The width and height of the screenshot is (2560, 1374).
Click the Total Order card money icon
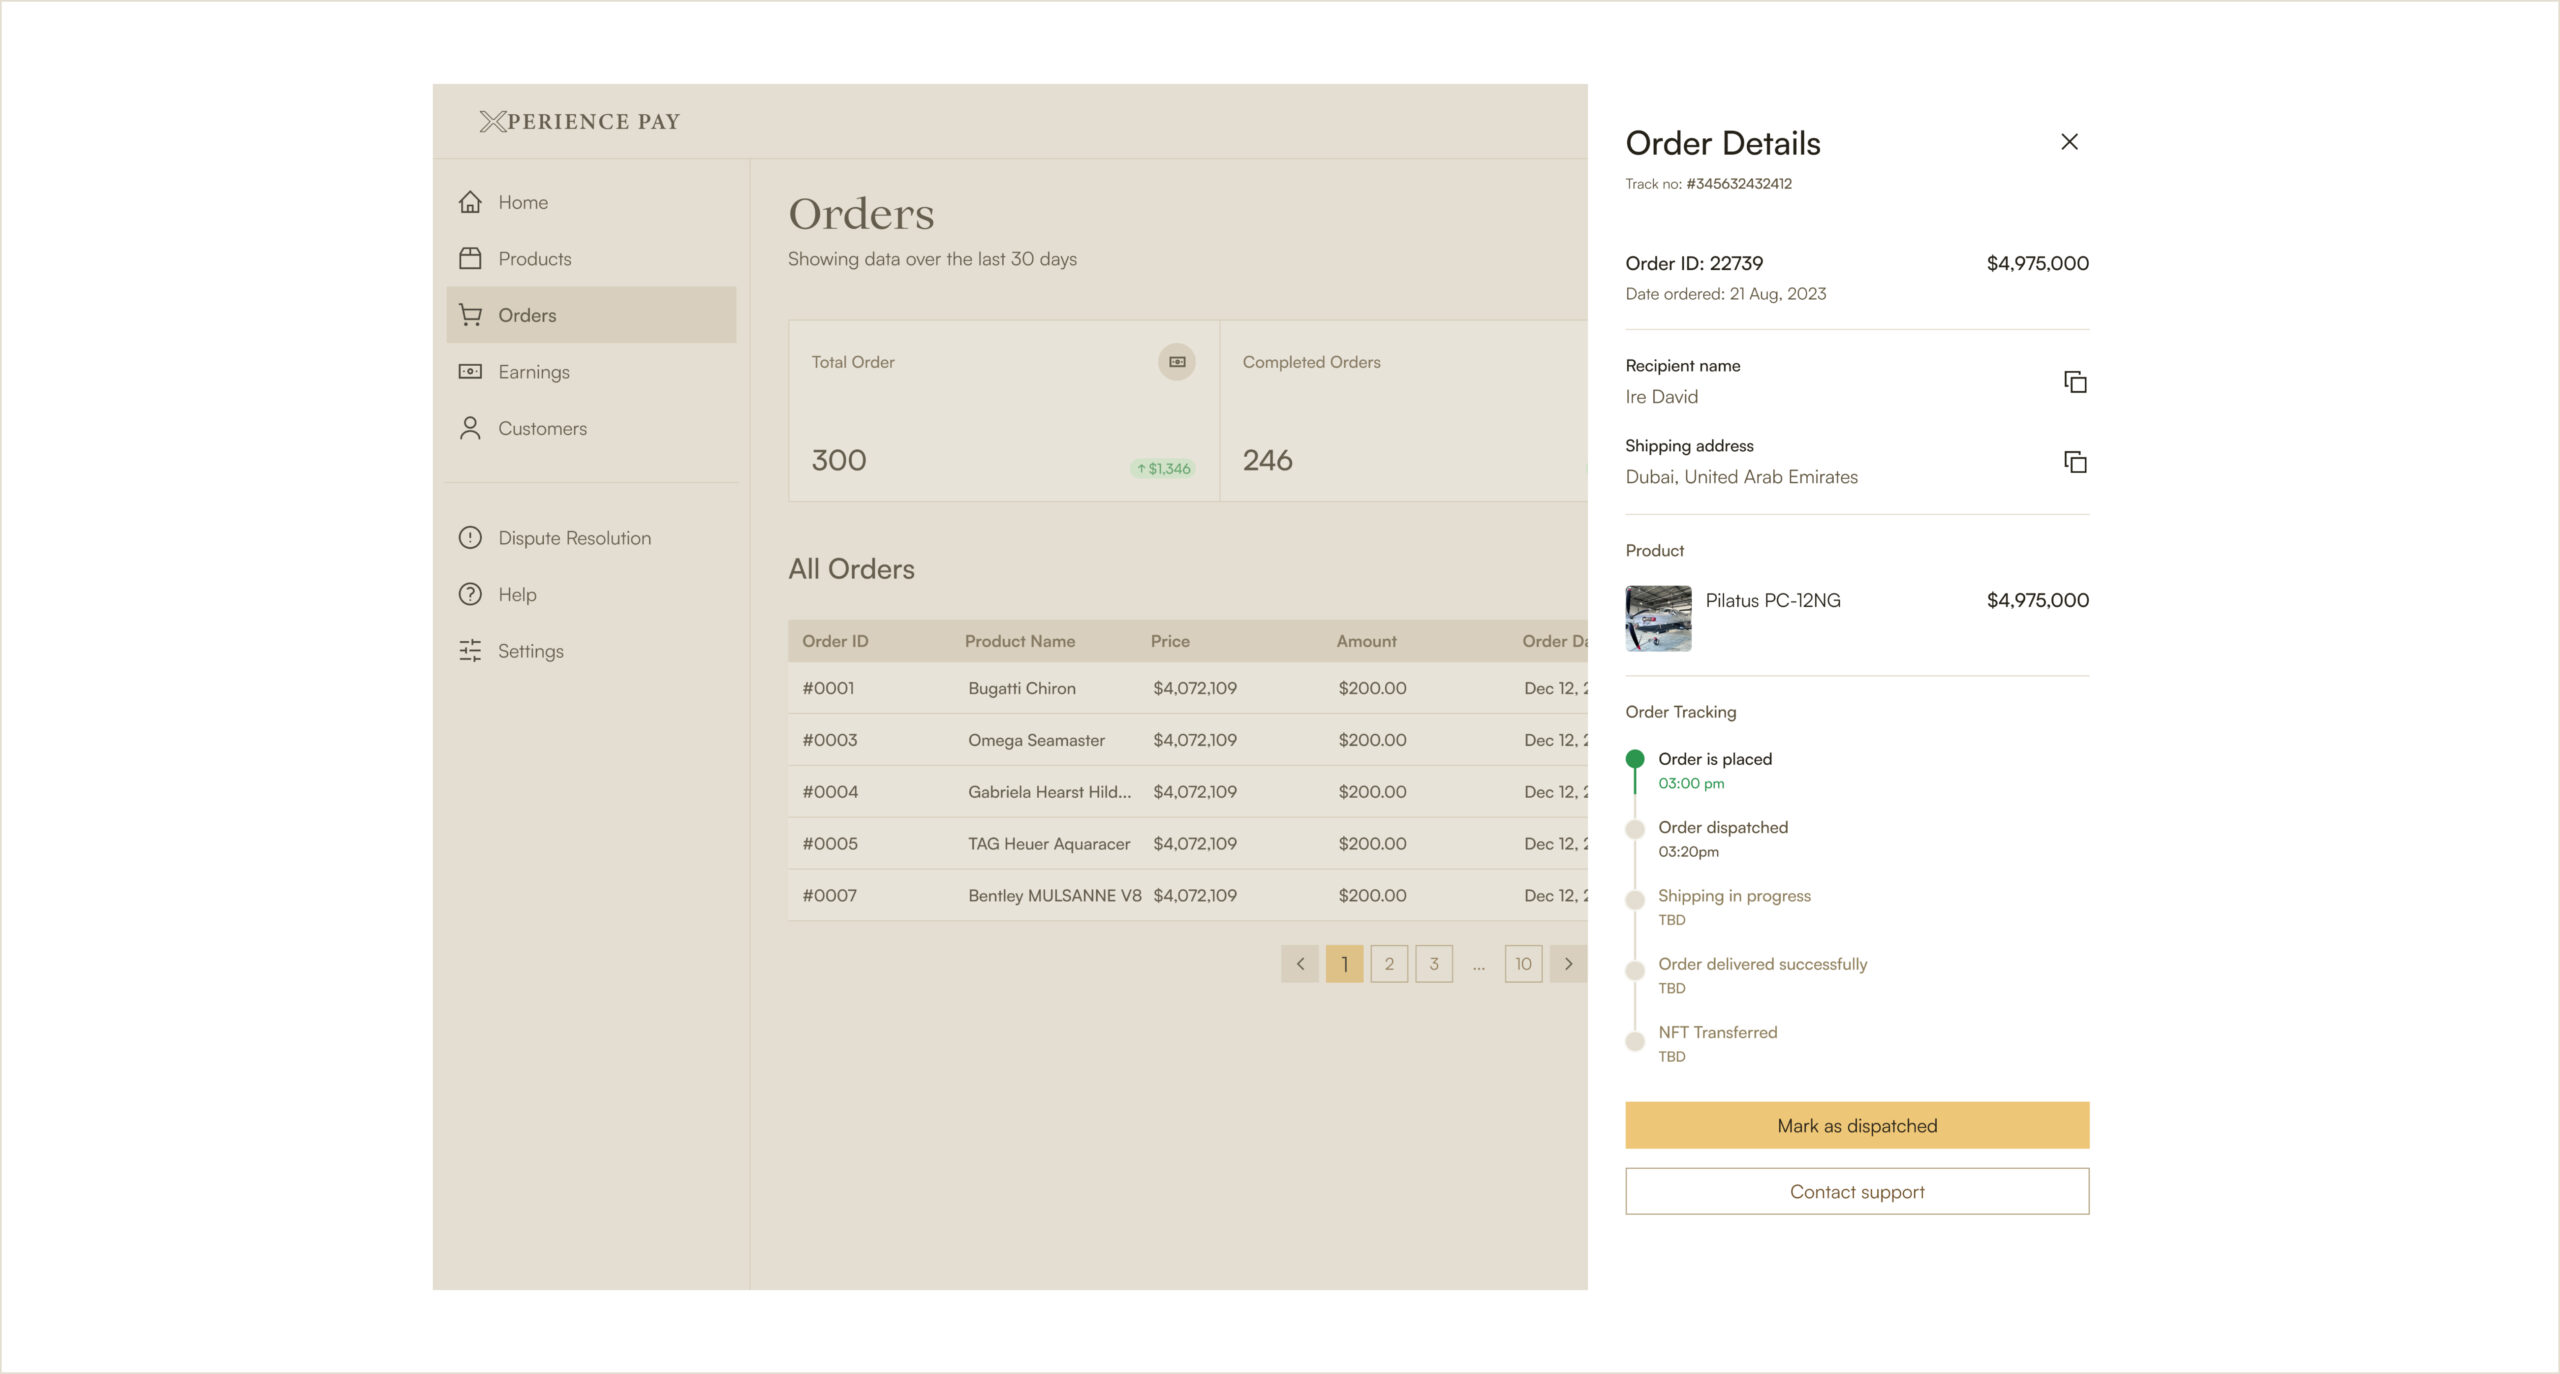(x=1177, y=362)
